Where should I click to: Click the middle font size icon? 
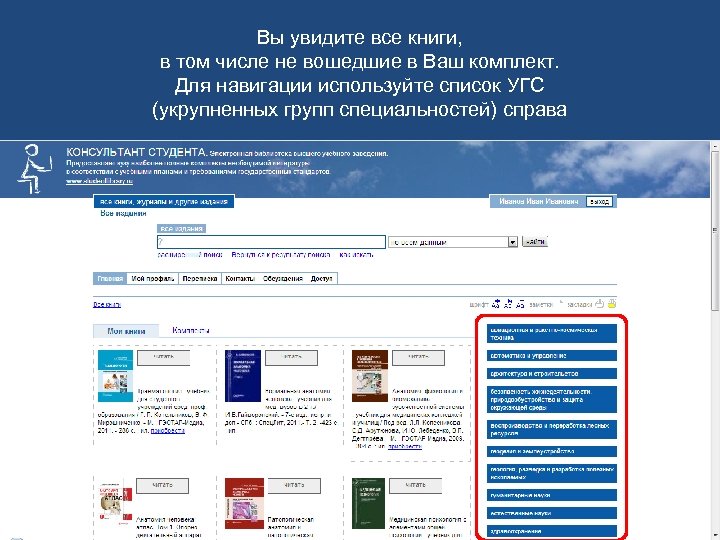click(508, 304)
